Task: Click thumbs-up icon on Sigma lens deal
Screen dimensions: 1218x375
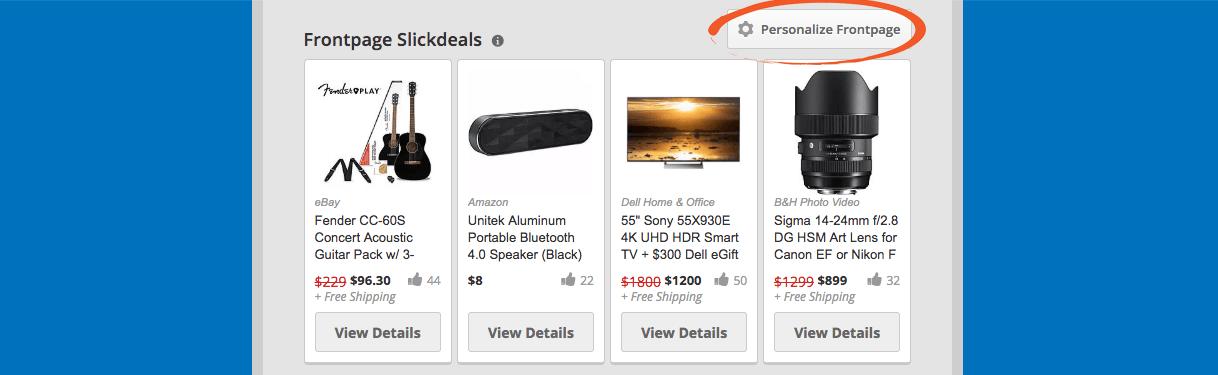Action: (x=874, y=280)
